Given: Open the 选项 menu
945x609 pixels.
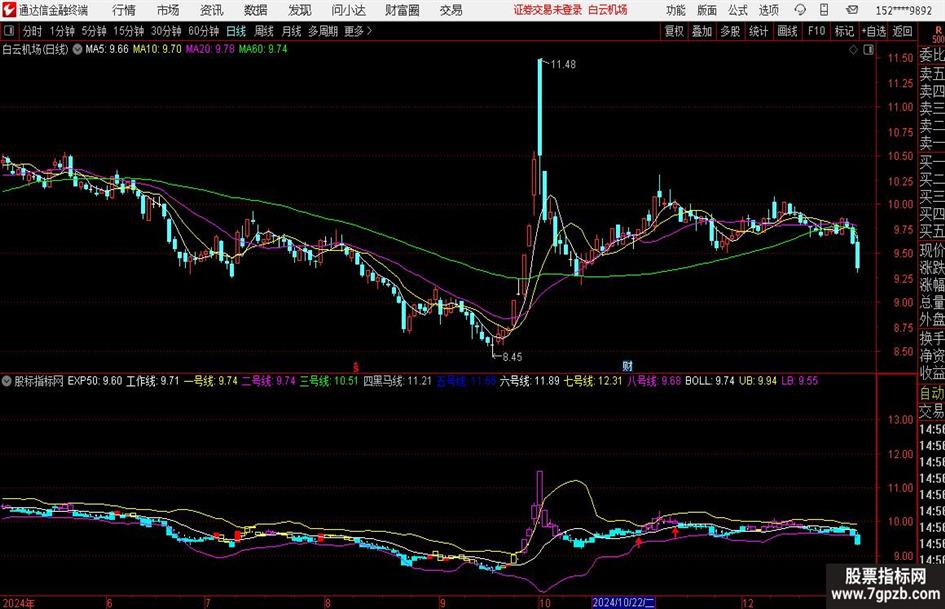Looking at the screenshot, I should pyautogui.click(x=768, y=10).
